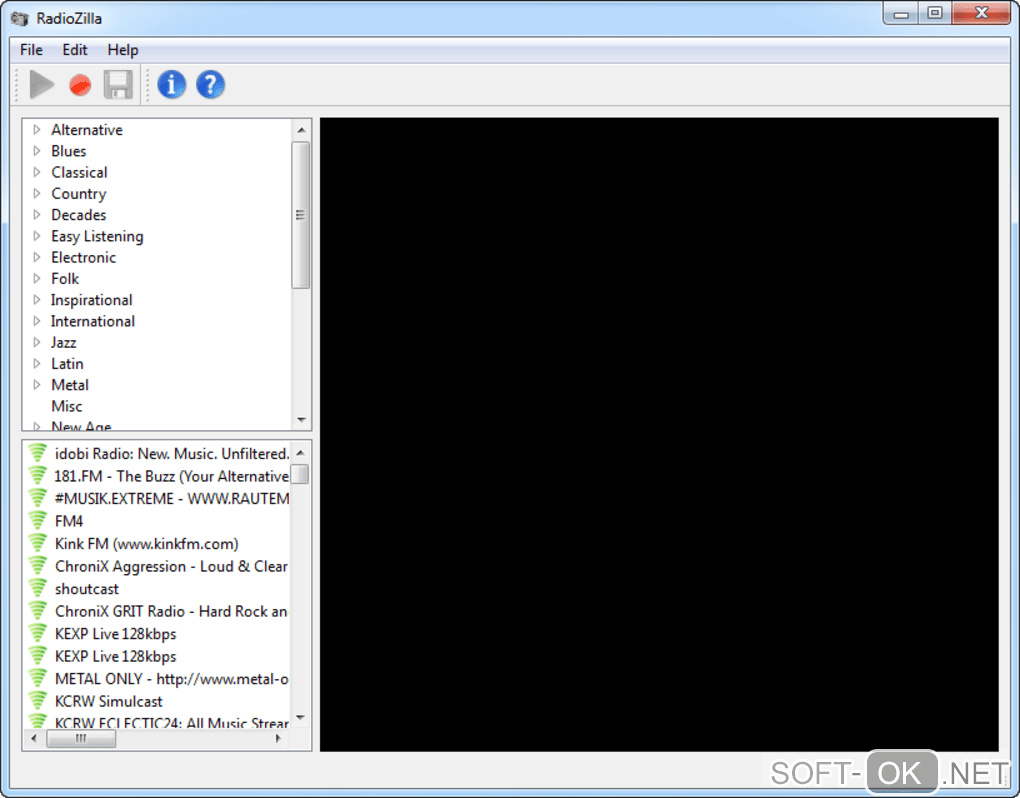
Task: Click station list scroll left arrow
Action: (x=34, y=738)
